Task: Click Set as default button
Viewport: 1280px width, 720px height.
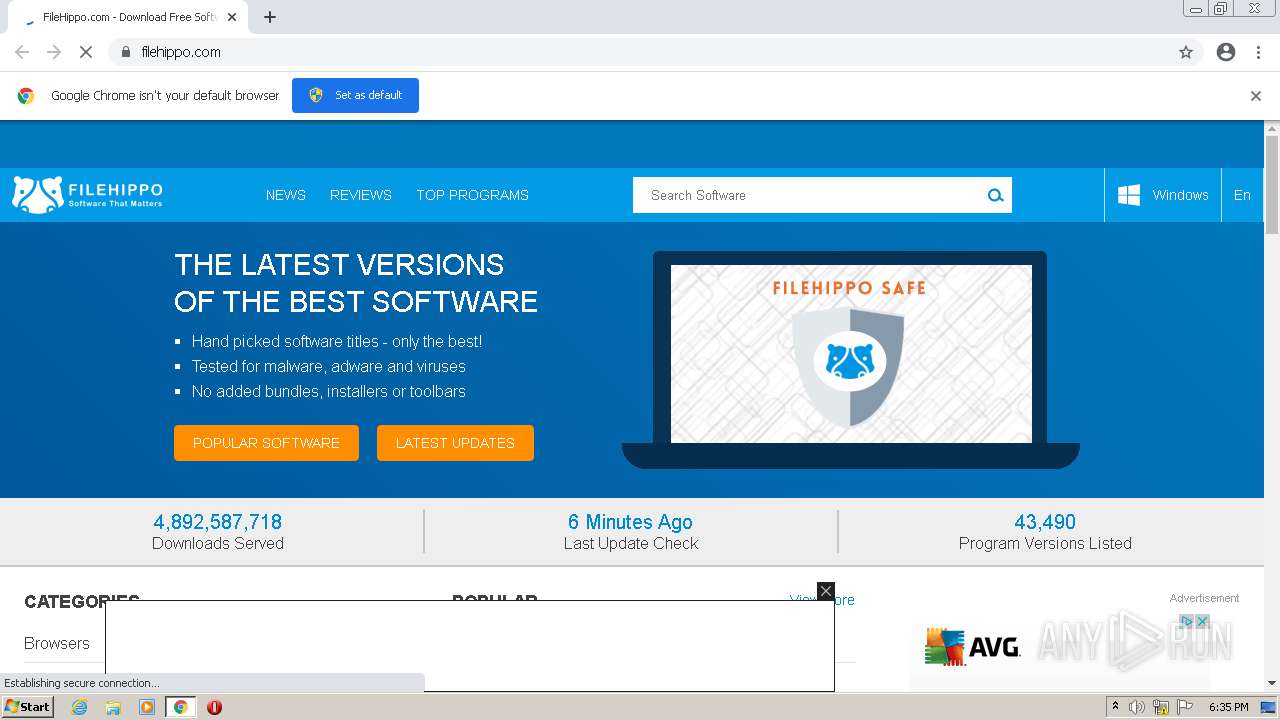Action: [x=355, y=95]
